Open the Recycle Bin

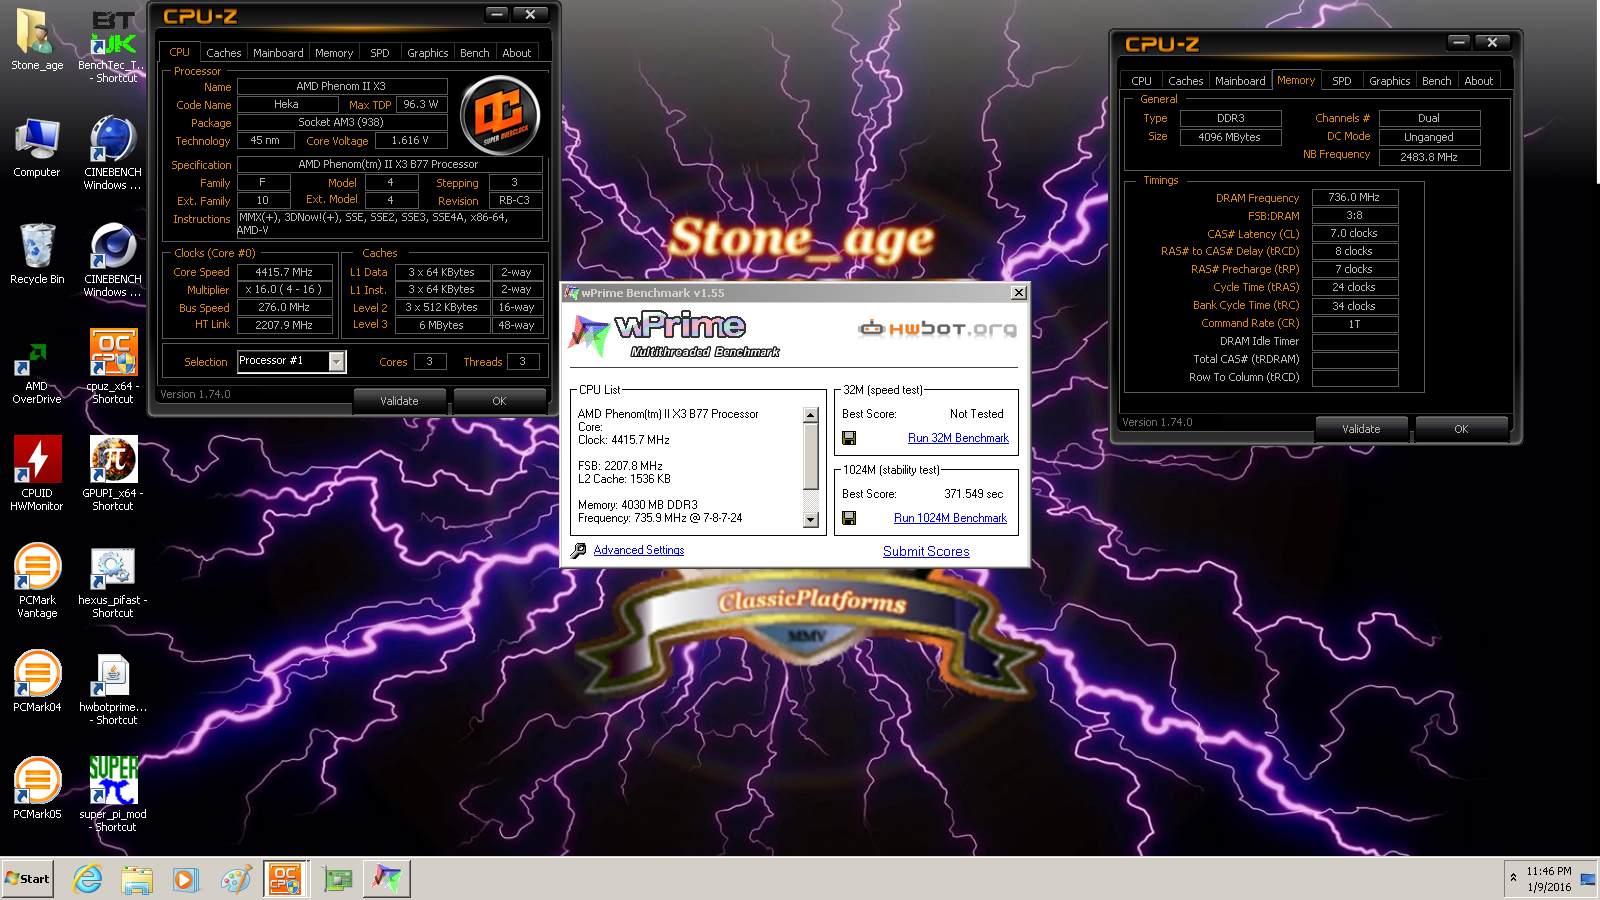click(37, 254)
